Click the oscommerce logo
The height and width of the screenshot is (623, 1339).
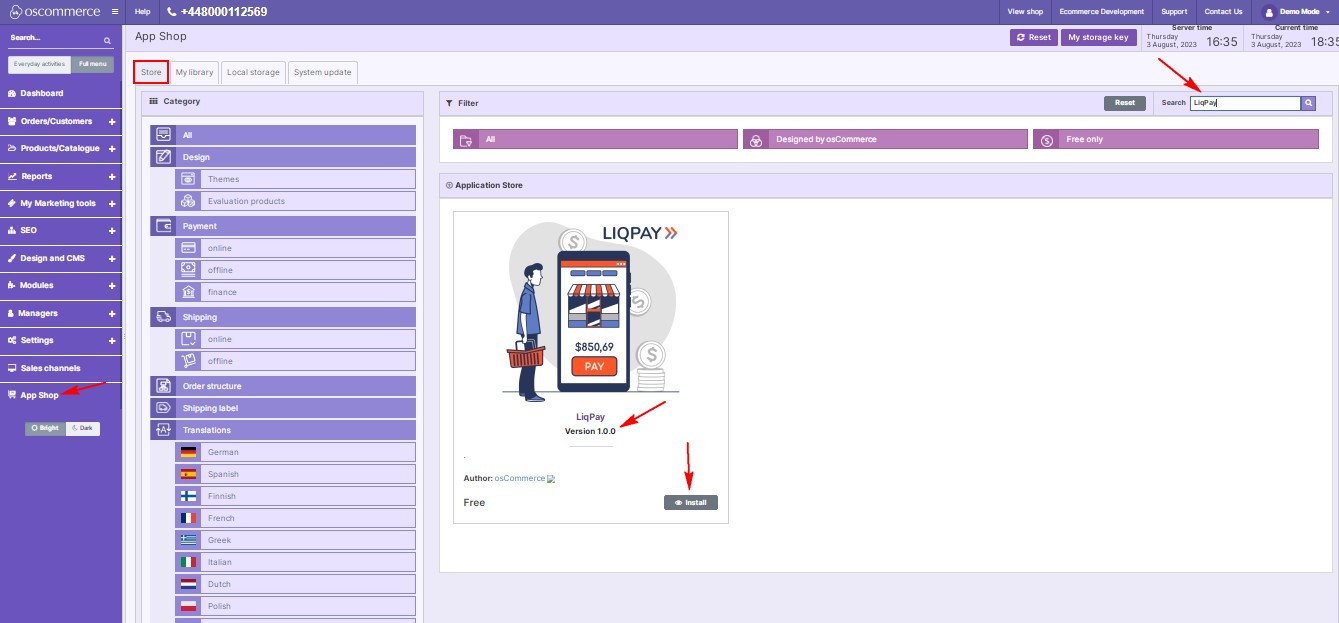coord(53,11)
